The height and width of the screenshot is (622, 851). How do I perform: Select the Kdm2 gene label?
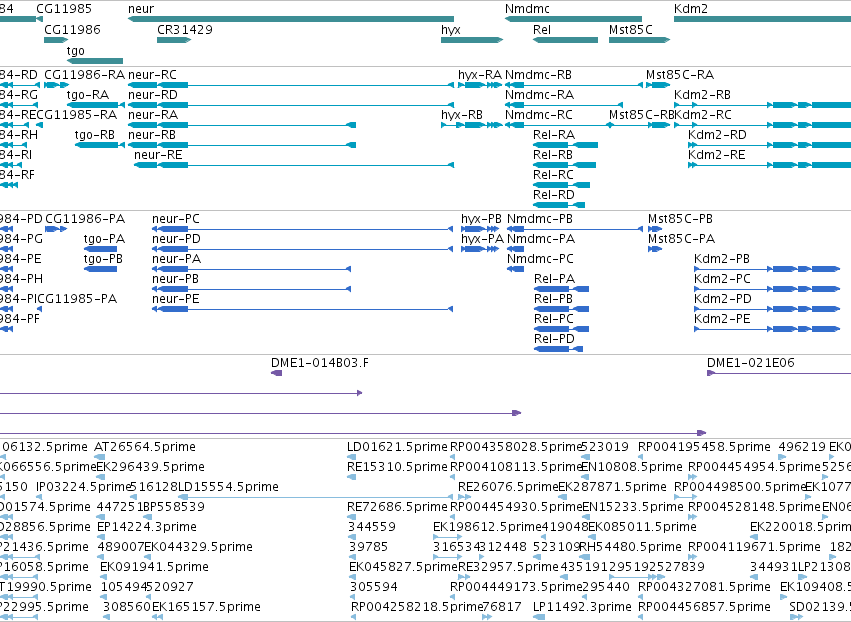pos(691,9)
